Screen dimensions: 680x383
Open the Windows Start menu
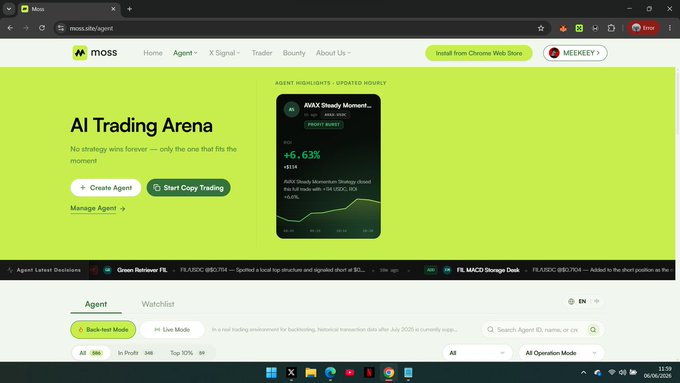[x=271, y=373]
